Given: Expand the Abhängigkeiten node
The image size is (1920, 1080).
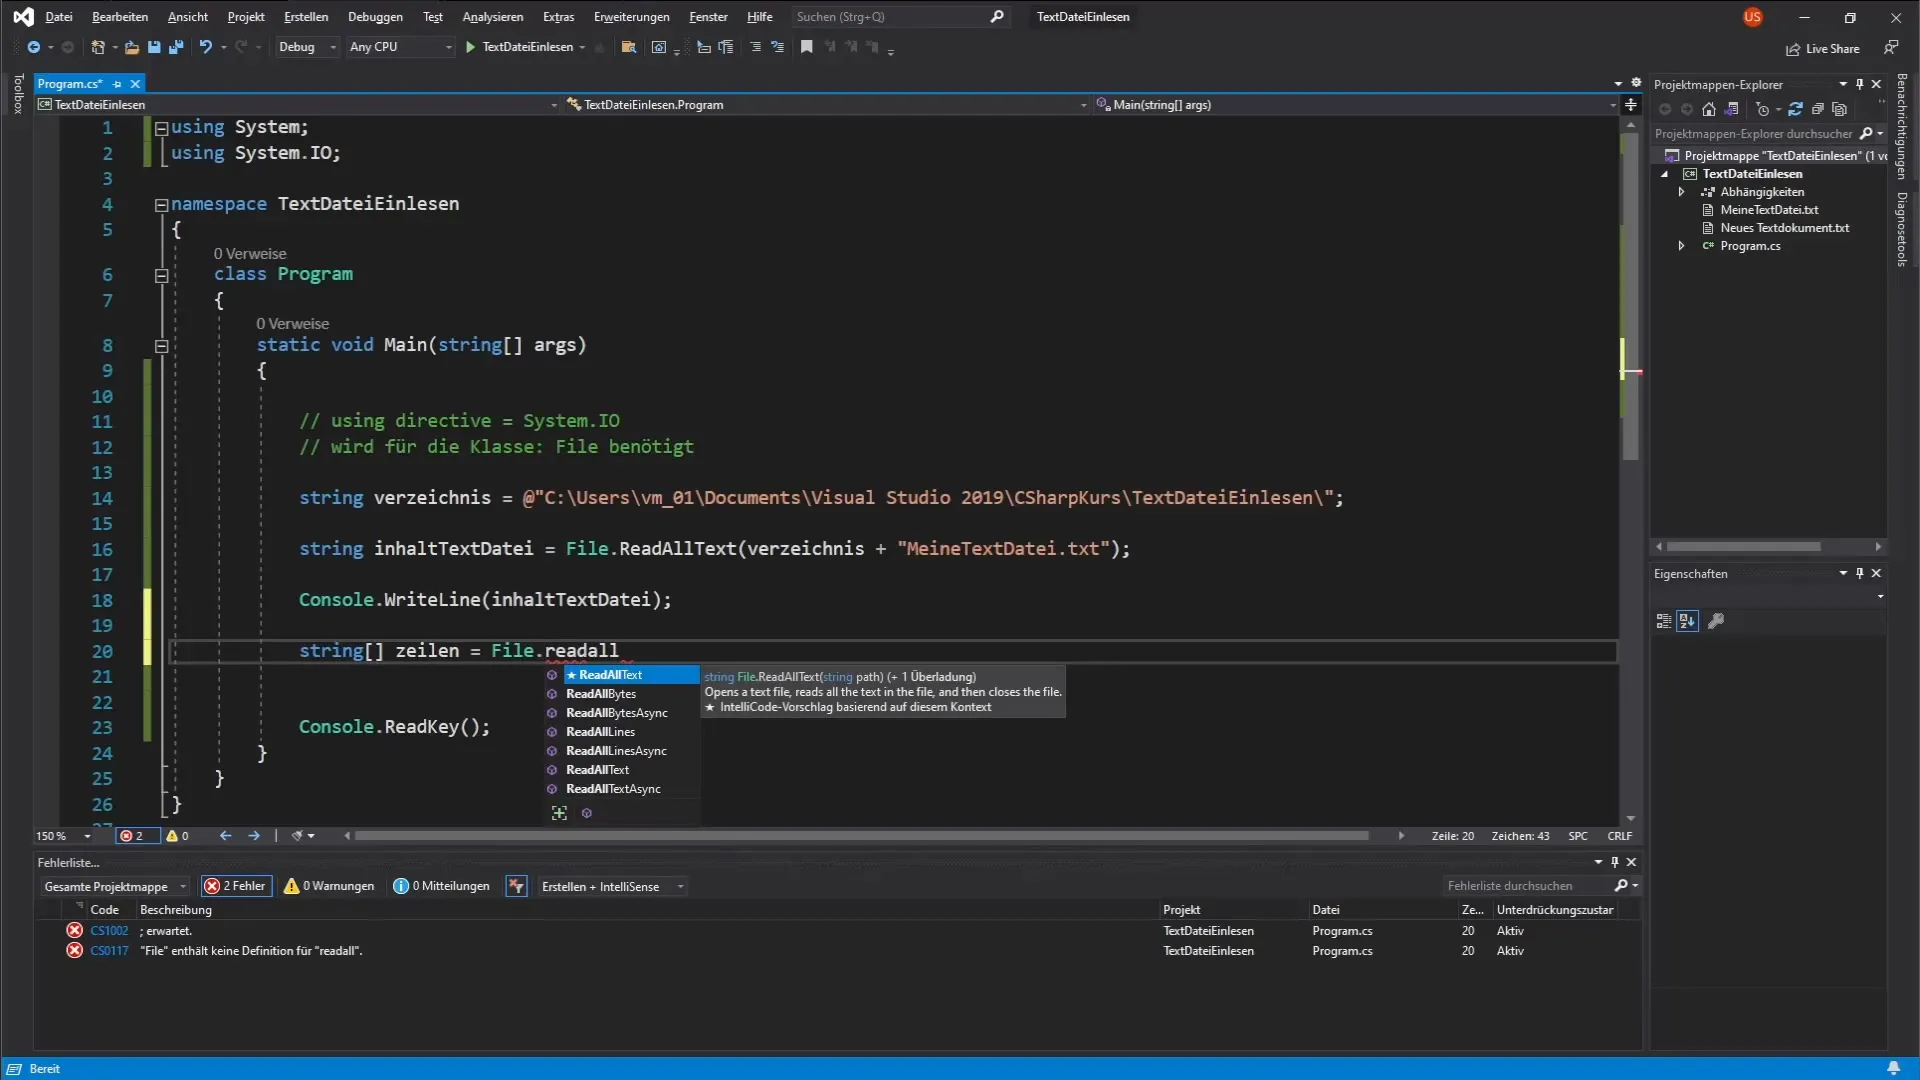Looking at the screenshot, I should click(x=1681, y=192).
